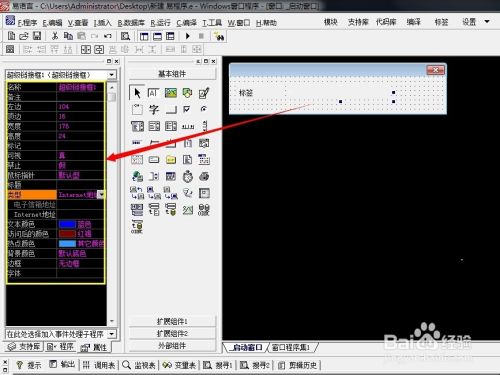The image size is (500, 375).
Task: Open the R.运行 menu
Action: (160, 23)
